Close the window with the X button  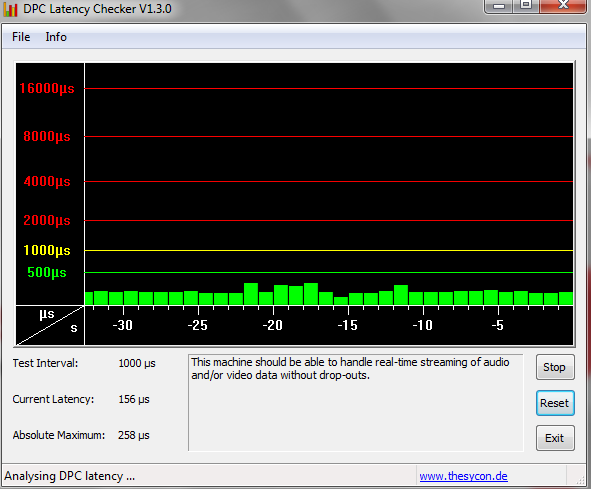[x=563, y=6]
